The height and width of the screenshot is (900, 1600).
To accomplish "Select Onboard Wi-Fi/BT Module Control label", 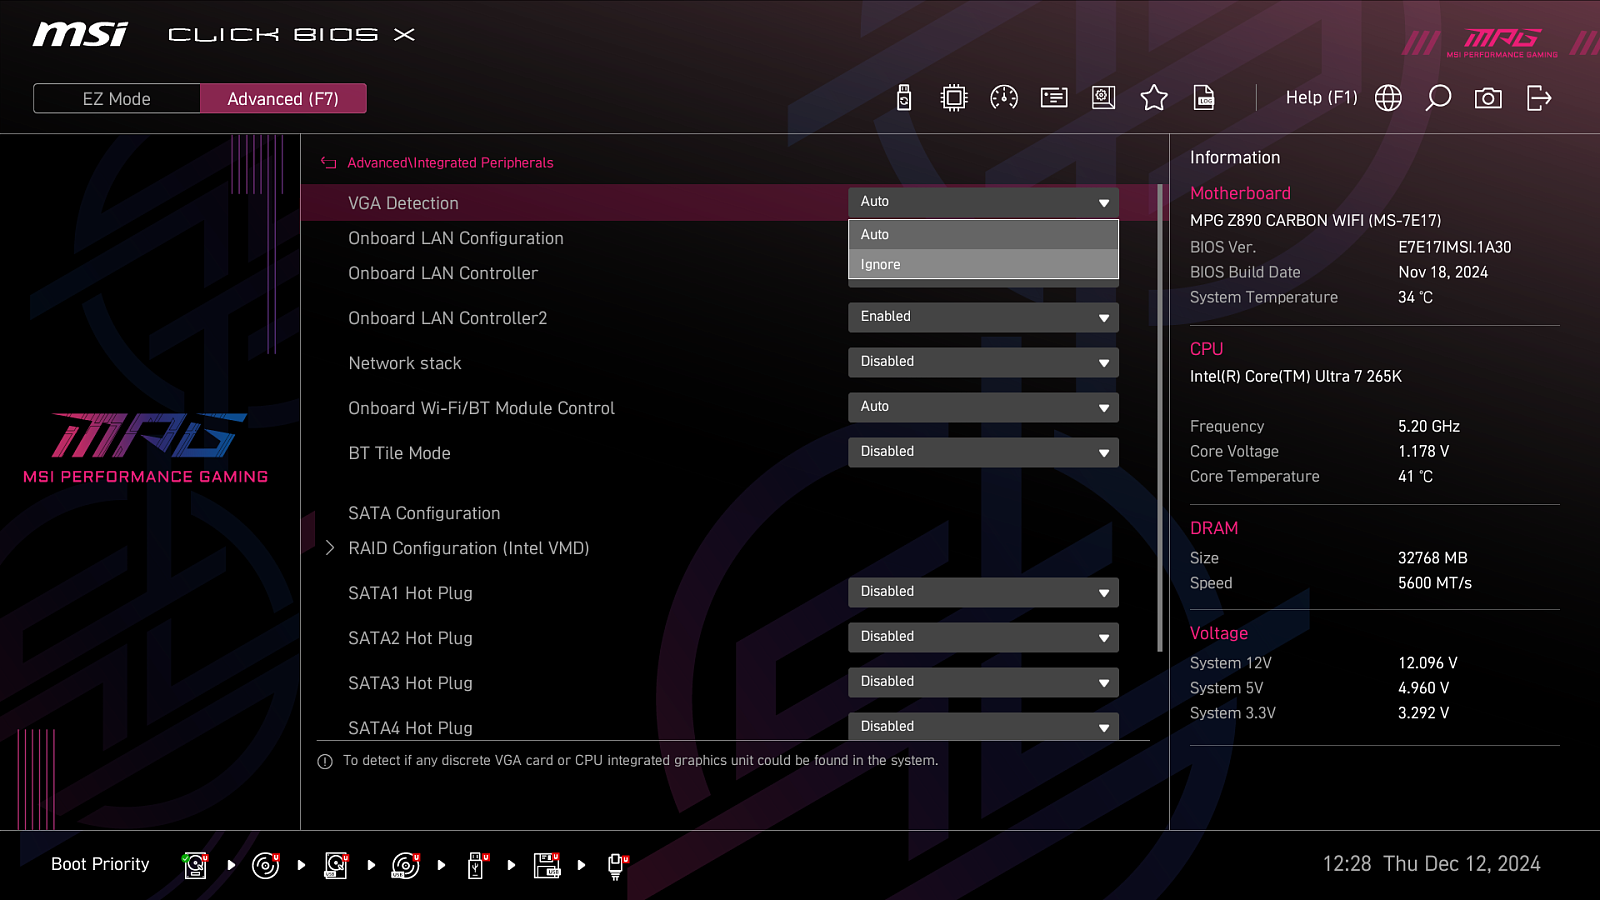I will tap(481, 408).
